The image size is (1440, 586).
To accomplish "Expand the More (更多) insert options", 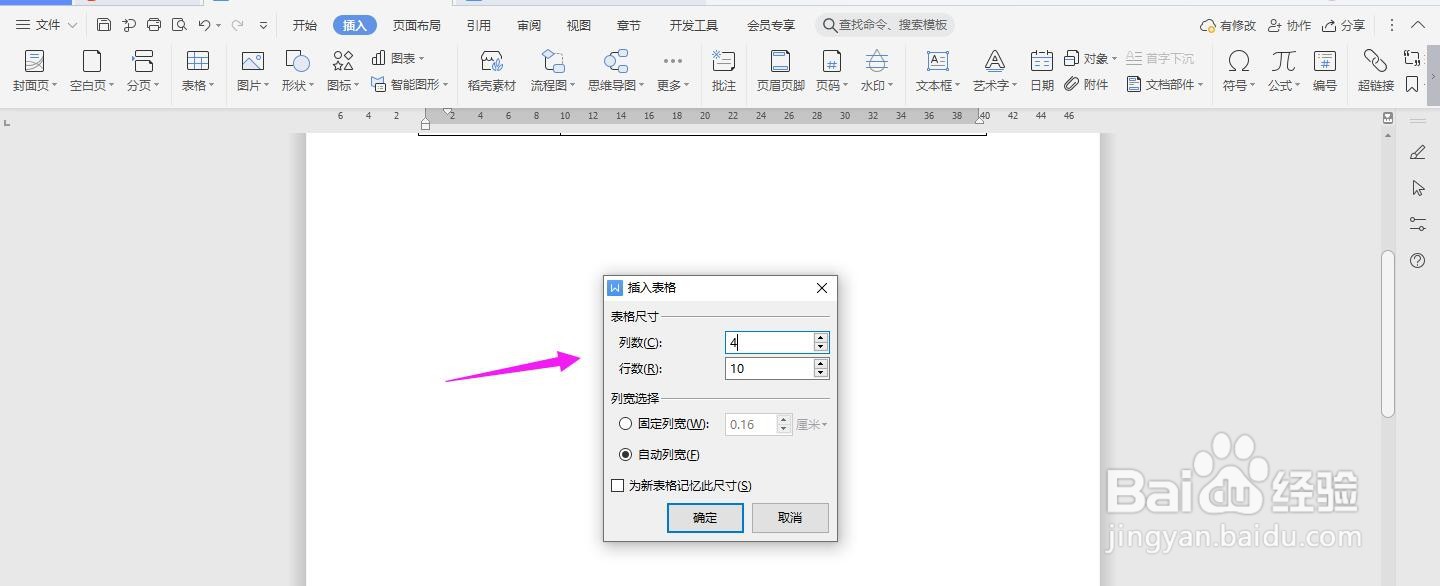I will 673,71.
